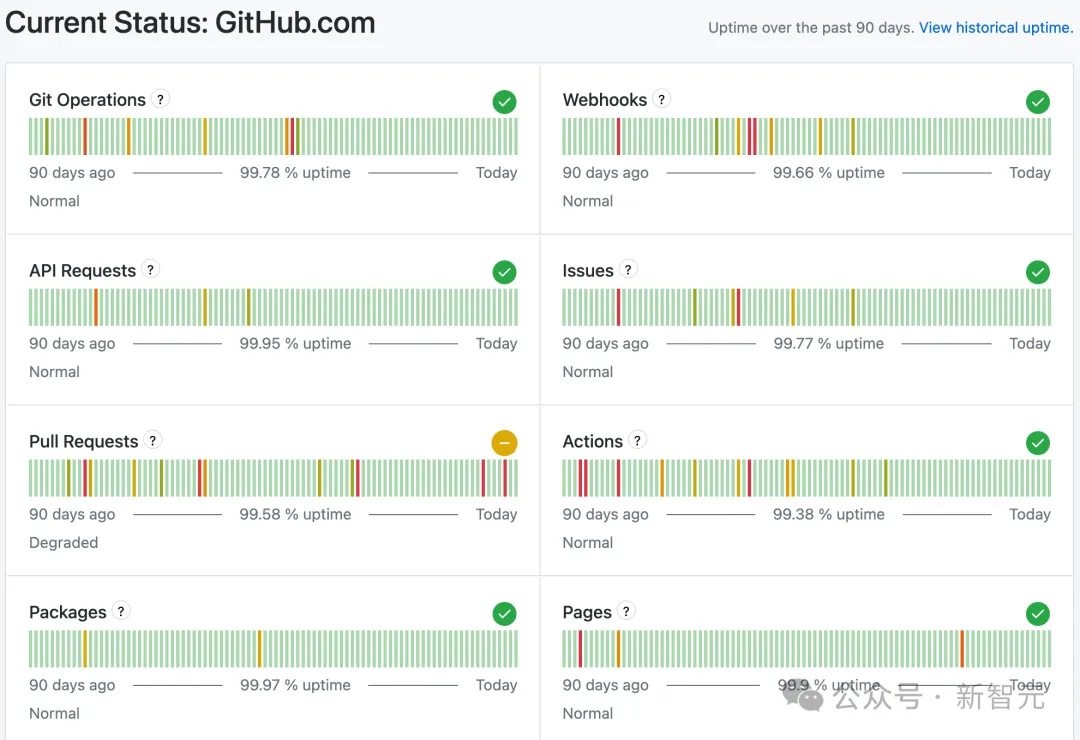Select the first red bar in Git Operations graph
The height and width of the screenshot is (740, 1080).
pos(85,136)
